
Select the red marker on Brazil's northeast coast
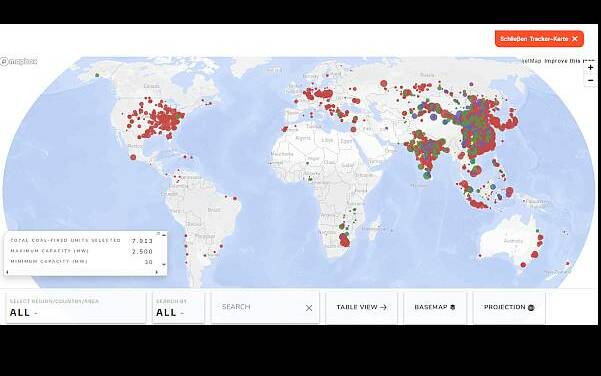[235, 199]
